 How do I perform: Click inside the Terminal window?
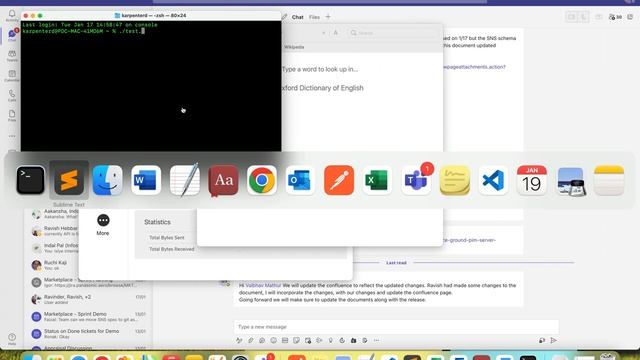coord(151,86)
